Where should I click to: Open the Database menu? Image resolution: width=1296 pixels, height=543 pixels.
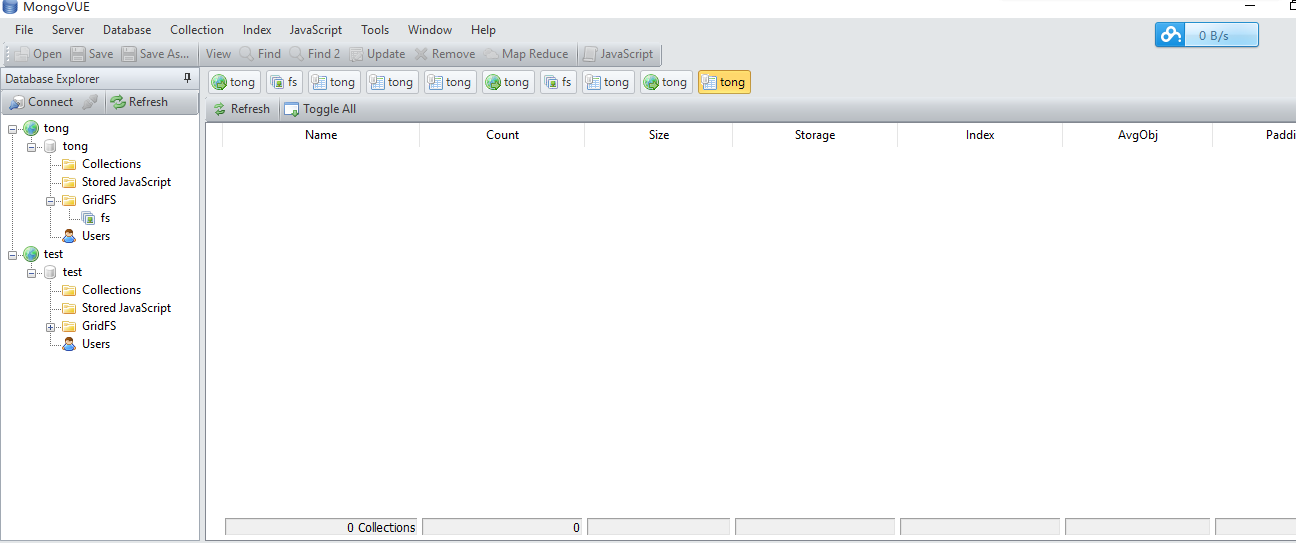point(127,30)
